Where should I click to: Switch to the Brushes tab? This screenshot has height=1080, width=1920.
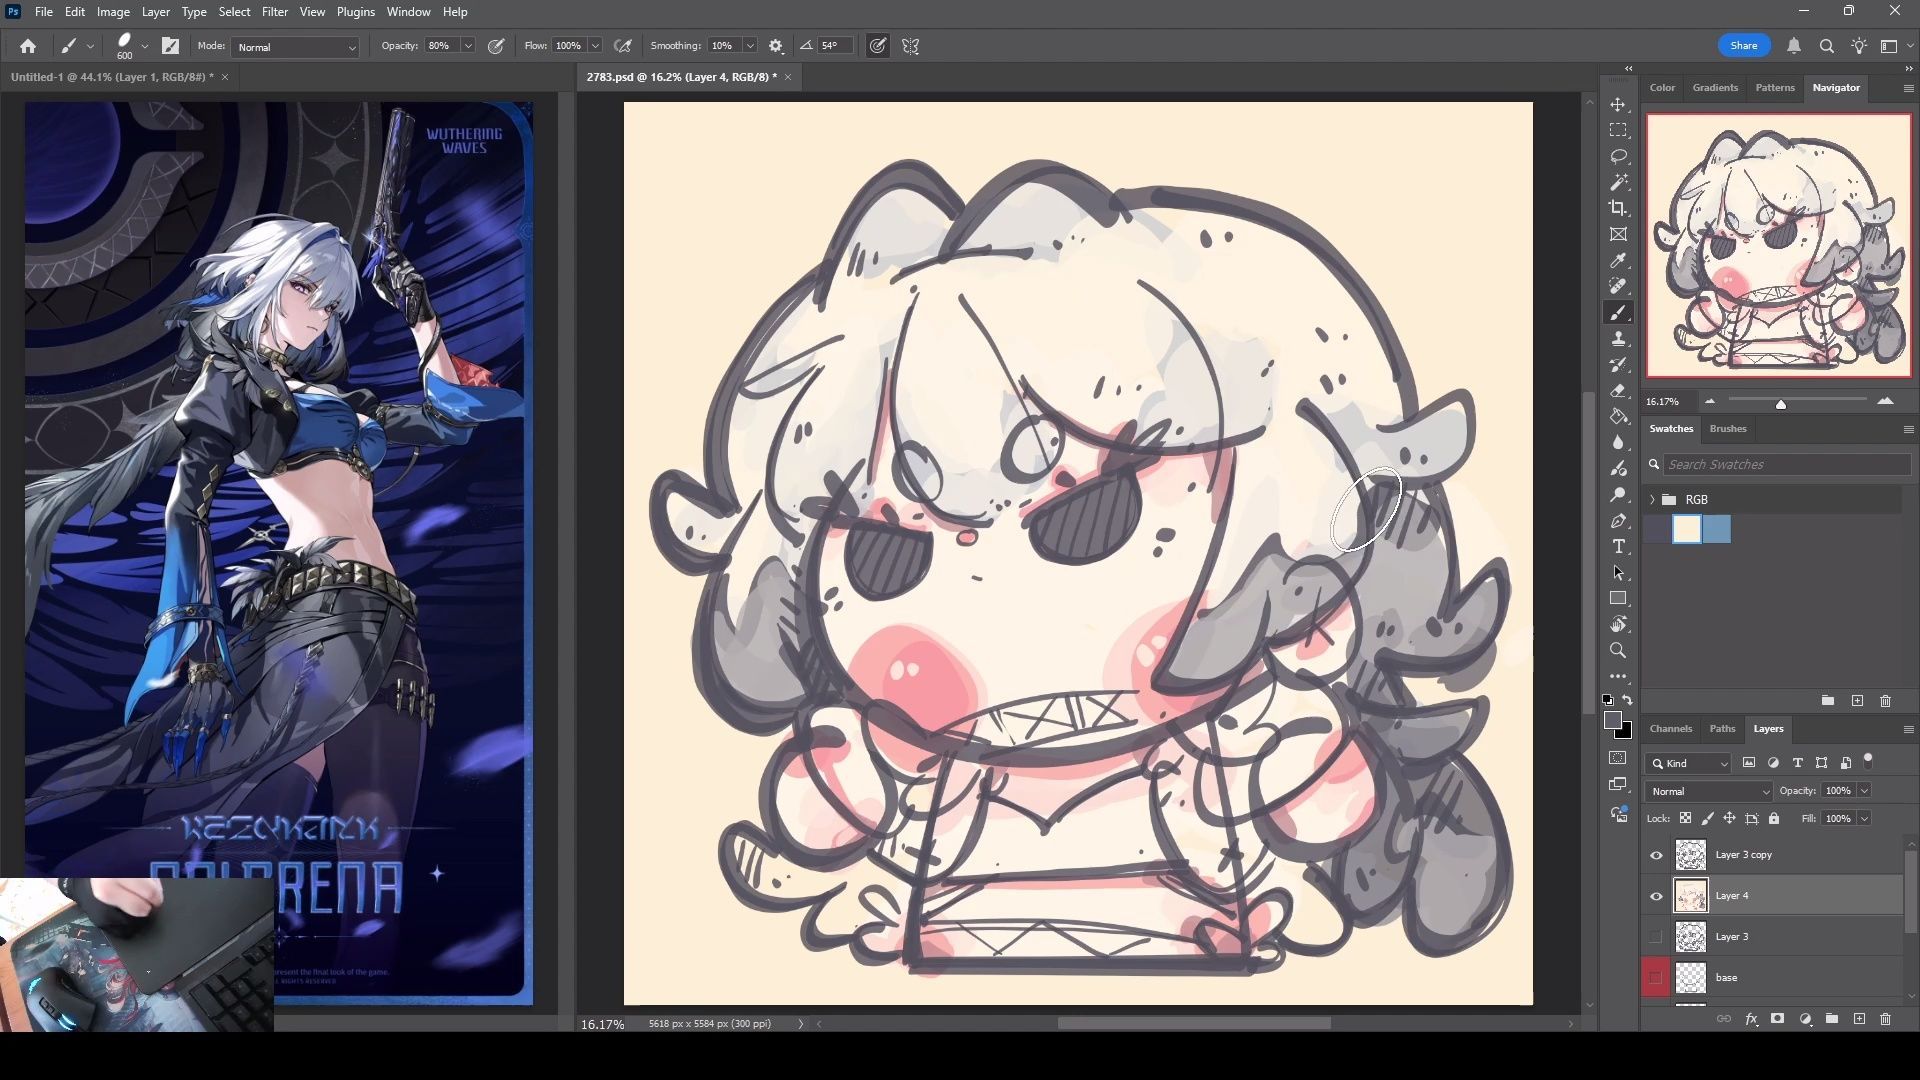(1728, 428)
